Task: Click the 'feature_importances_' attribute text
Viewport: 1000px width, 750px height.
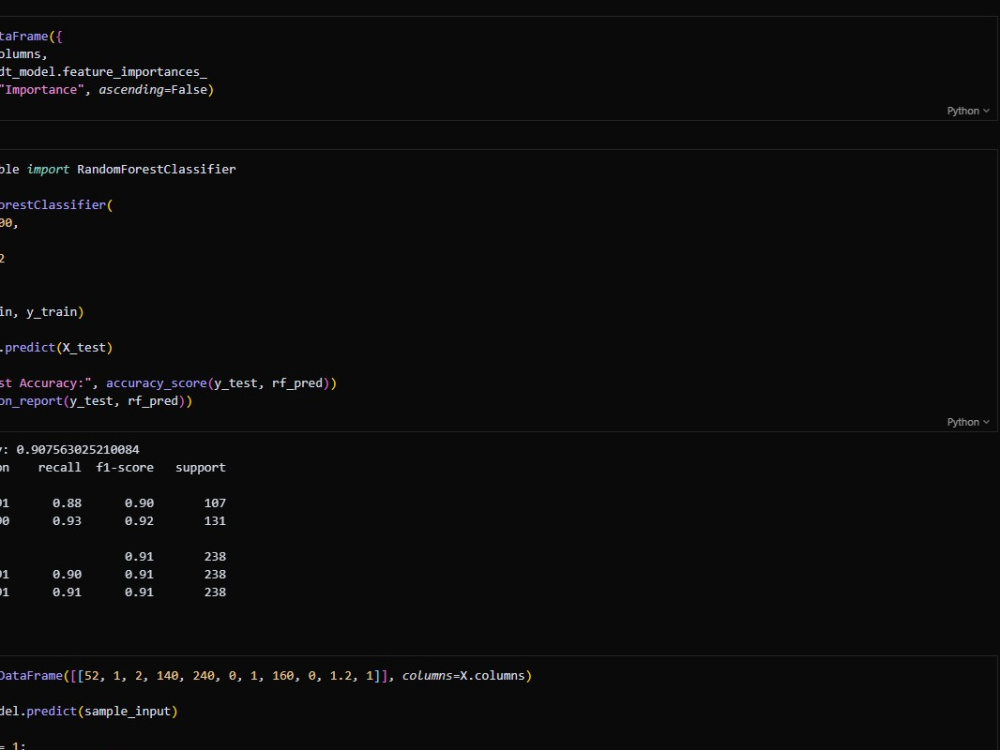Action: tap(135, 72)
